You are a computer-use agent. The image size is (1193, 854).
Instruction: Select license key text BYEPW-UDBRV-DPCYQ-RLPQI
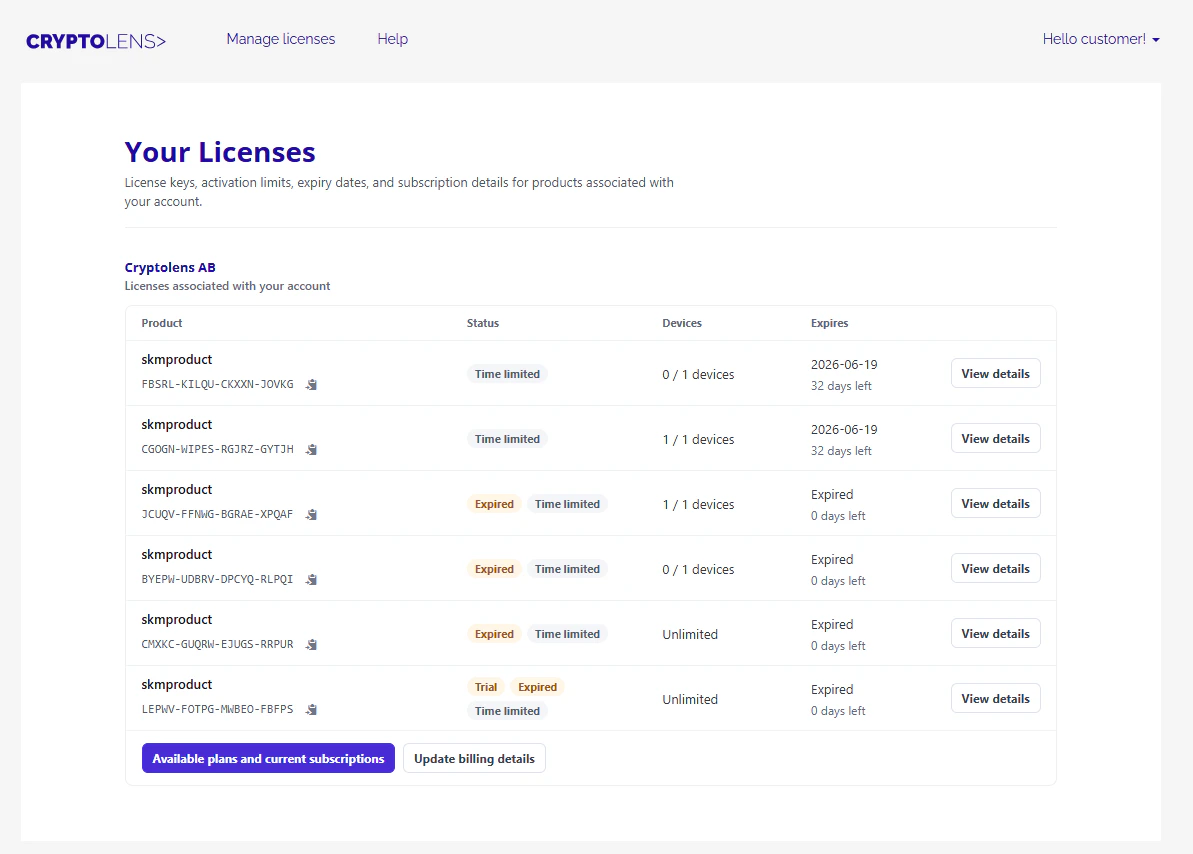pyautogui.click(x=218, y=579)
